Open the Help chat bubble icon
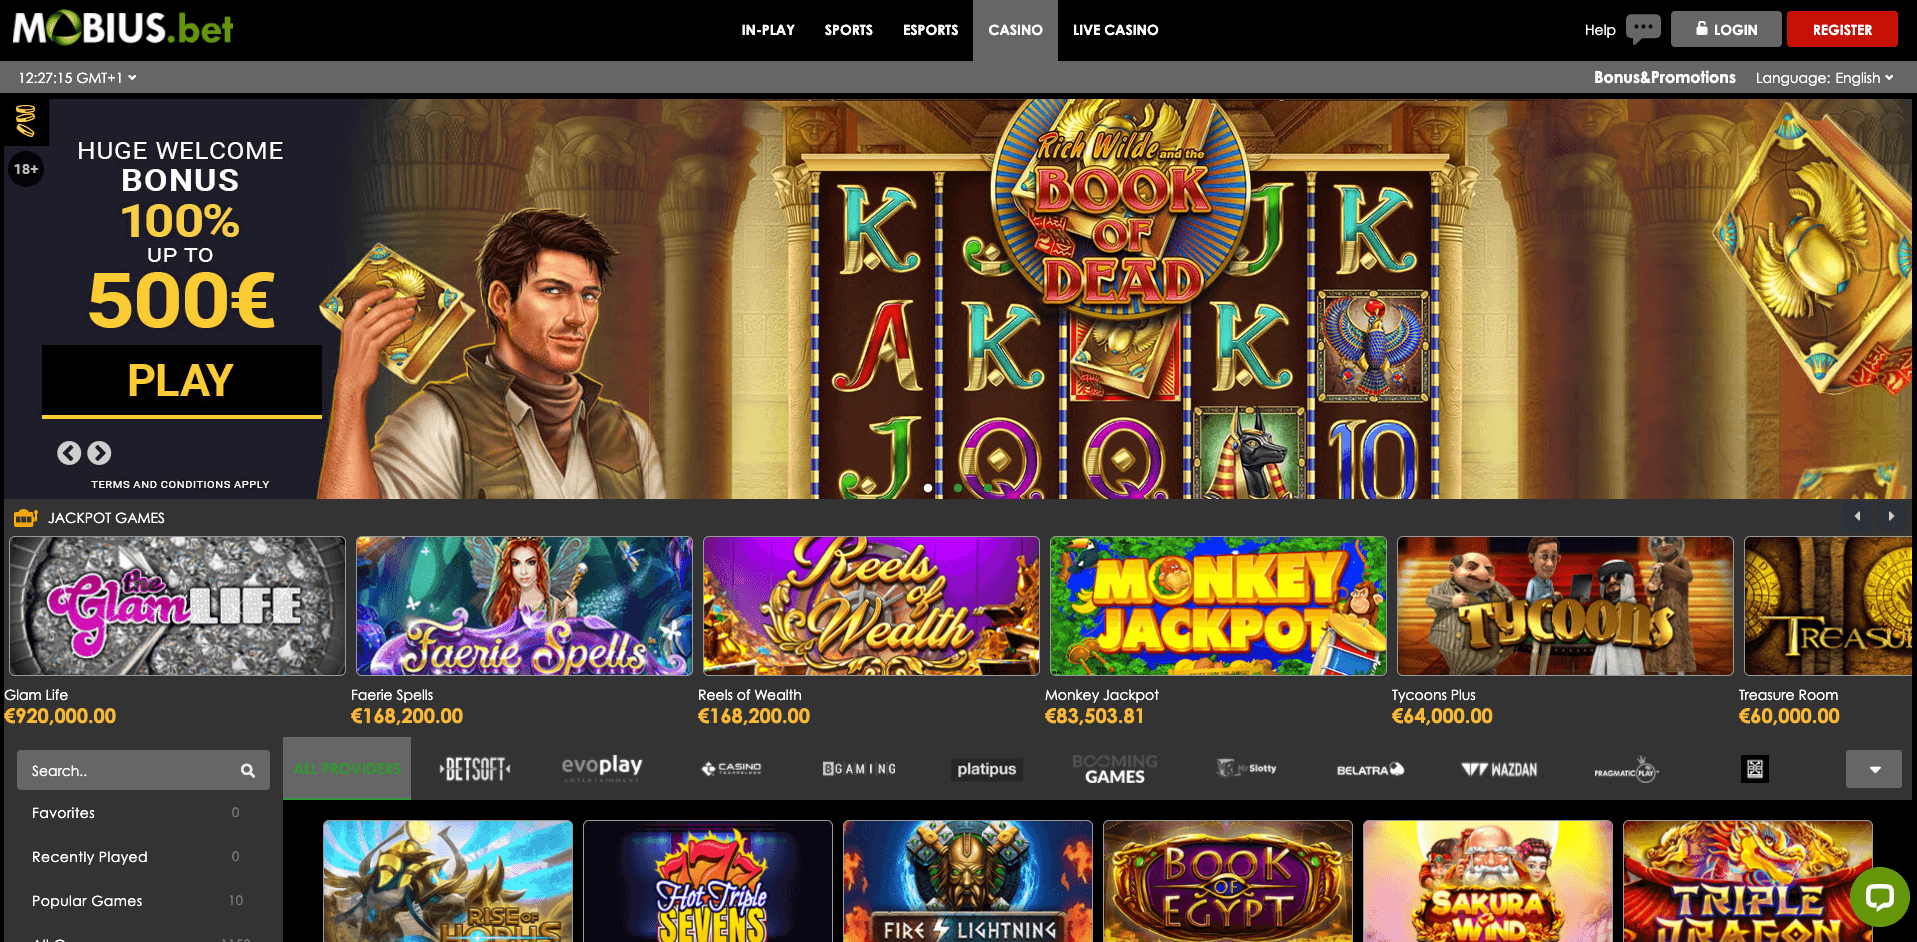Image resolution: width=1917 pixels, height=942 pixels. (x=1643, y=28)
